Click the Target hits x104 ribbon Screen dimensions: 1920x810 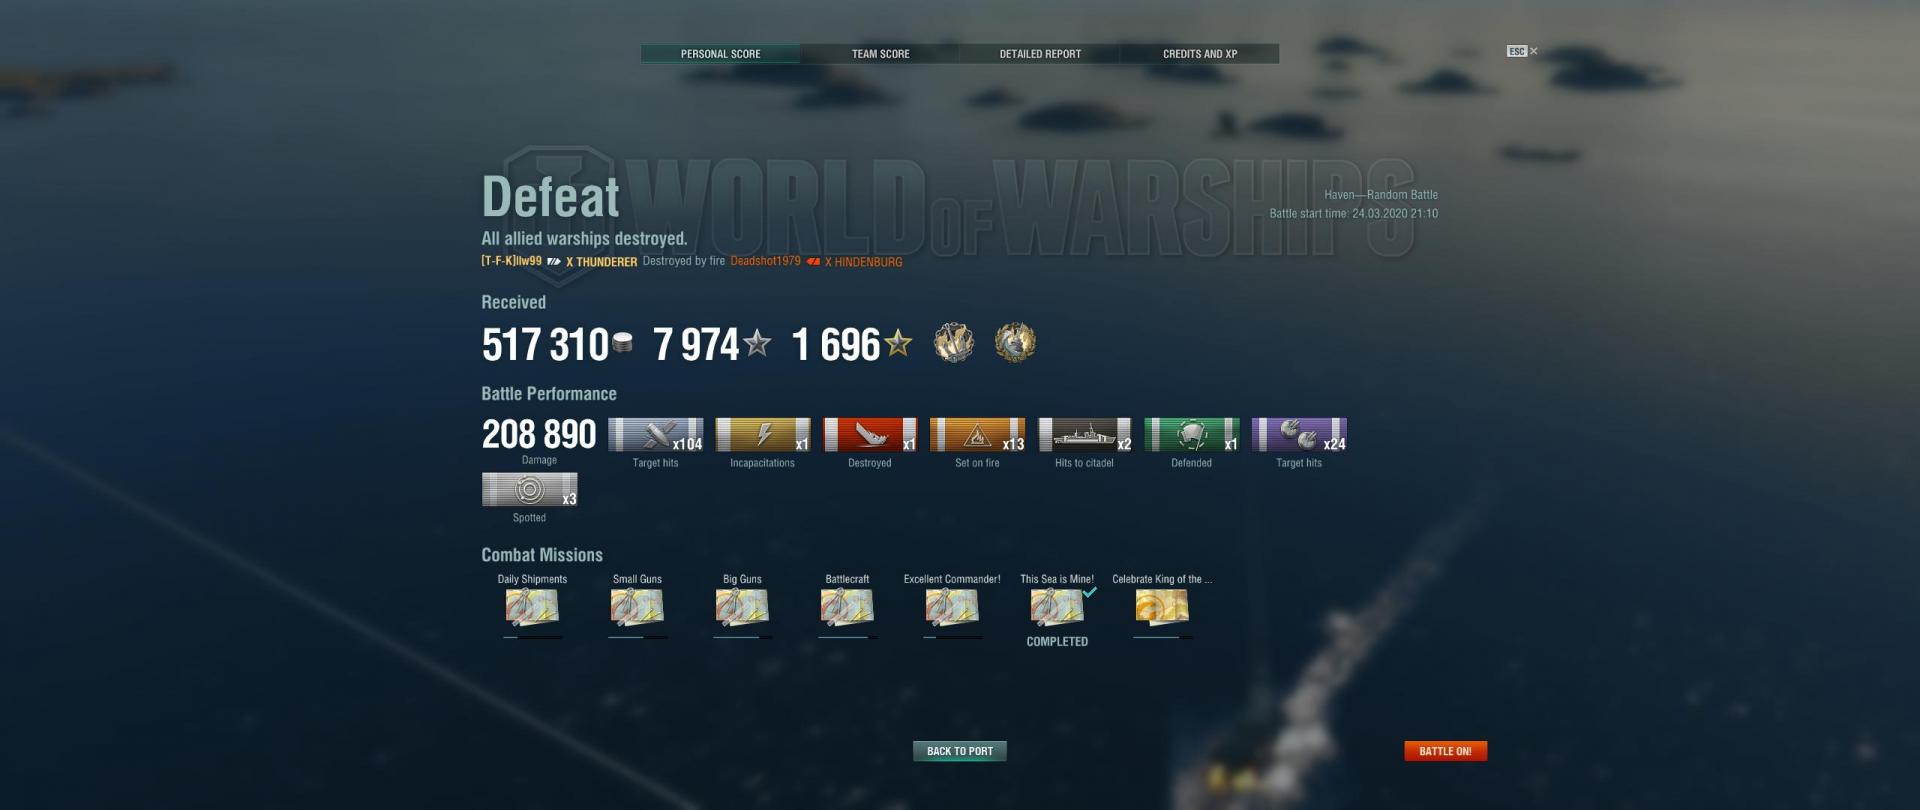(656, 435)
